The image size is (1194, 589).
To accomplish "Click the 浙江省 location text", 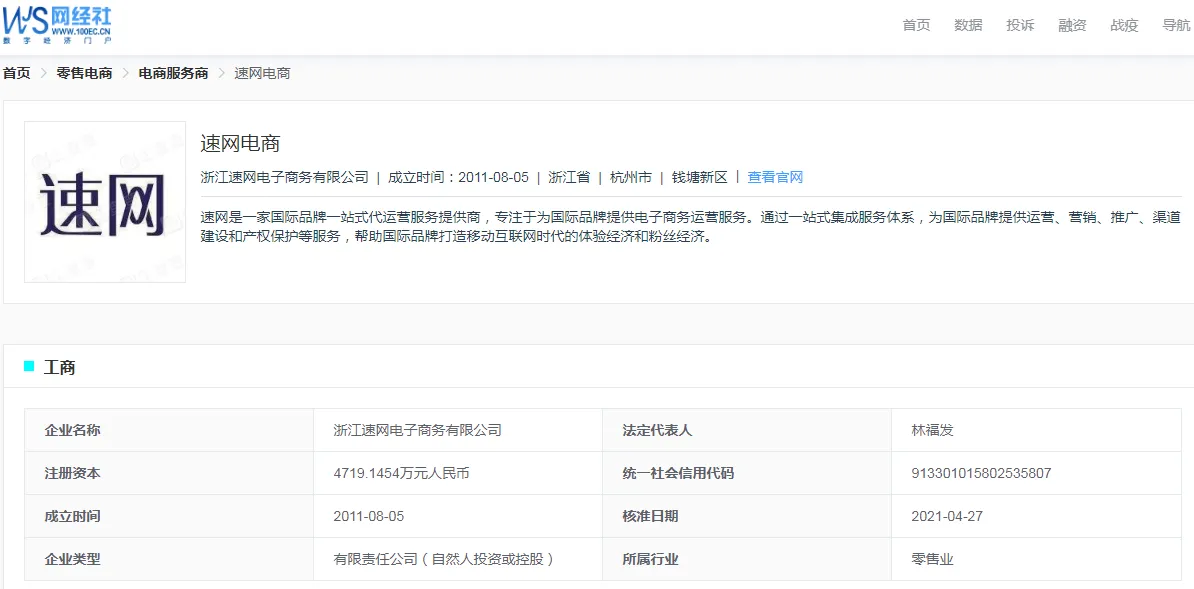I will pos(569,178).
